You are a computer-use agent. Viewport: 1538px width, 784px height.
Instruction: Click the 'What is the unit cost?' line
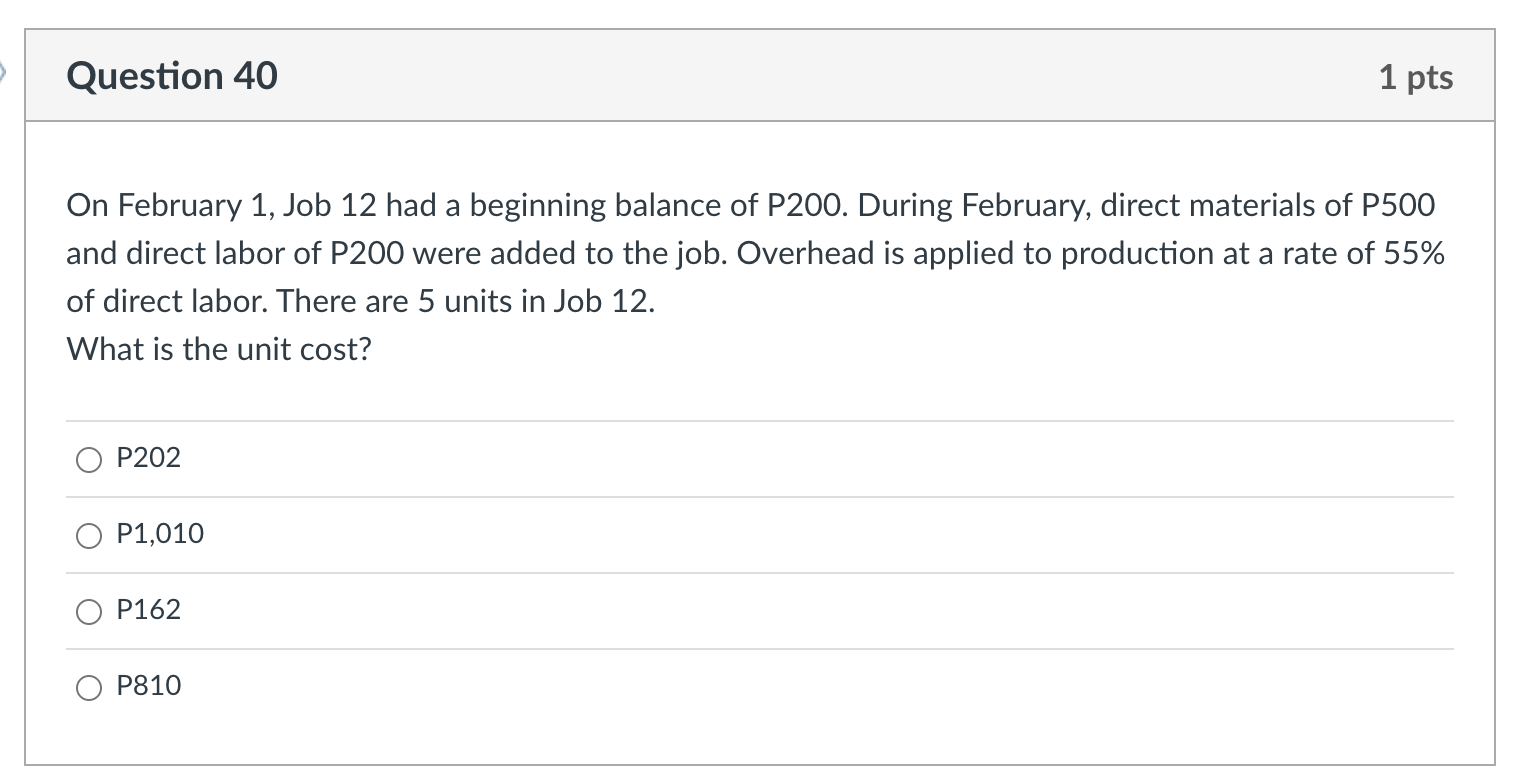coord(218,349)
